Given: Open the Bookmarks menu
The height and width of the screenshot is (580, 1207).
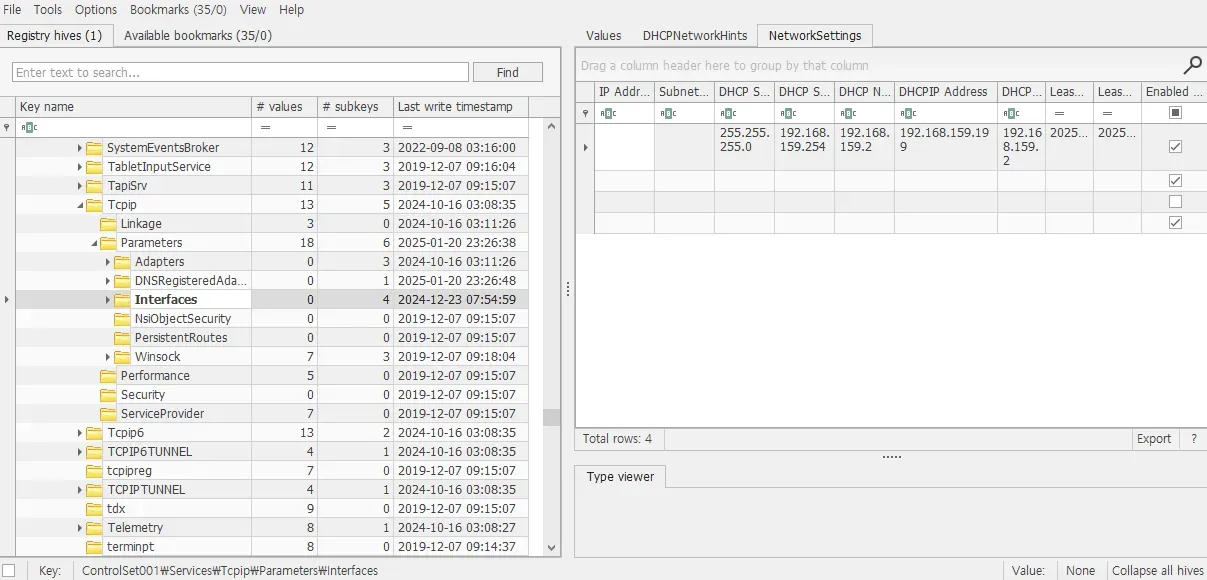Looking at the screenshot, I should (178, 9).
